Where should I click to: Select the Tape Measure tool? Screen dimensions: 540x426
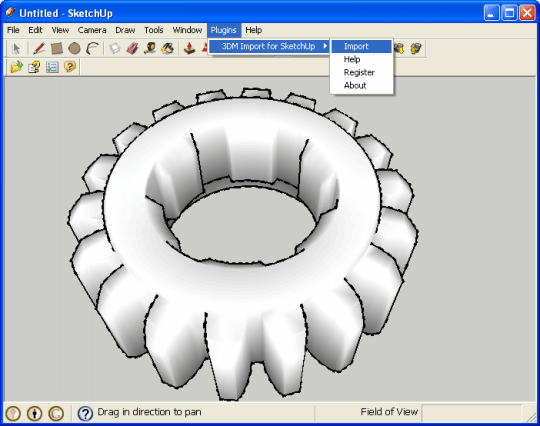pyautogui.click(x=150, y=49)
